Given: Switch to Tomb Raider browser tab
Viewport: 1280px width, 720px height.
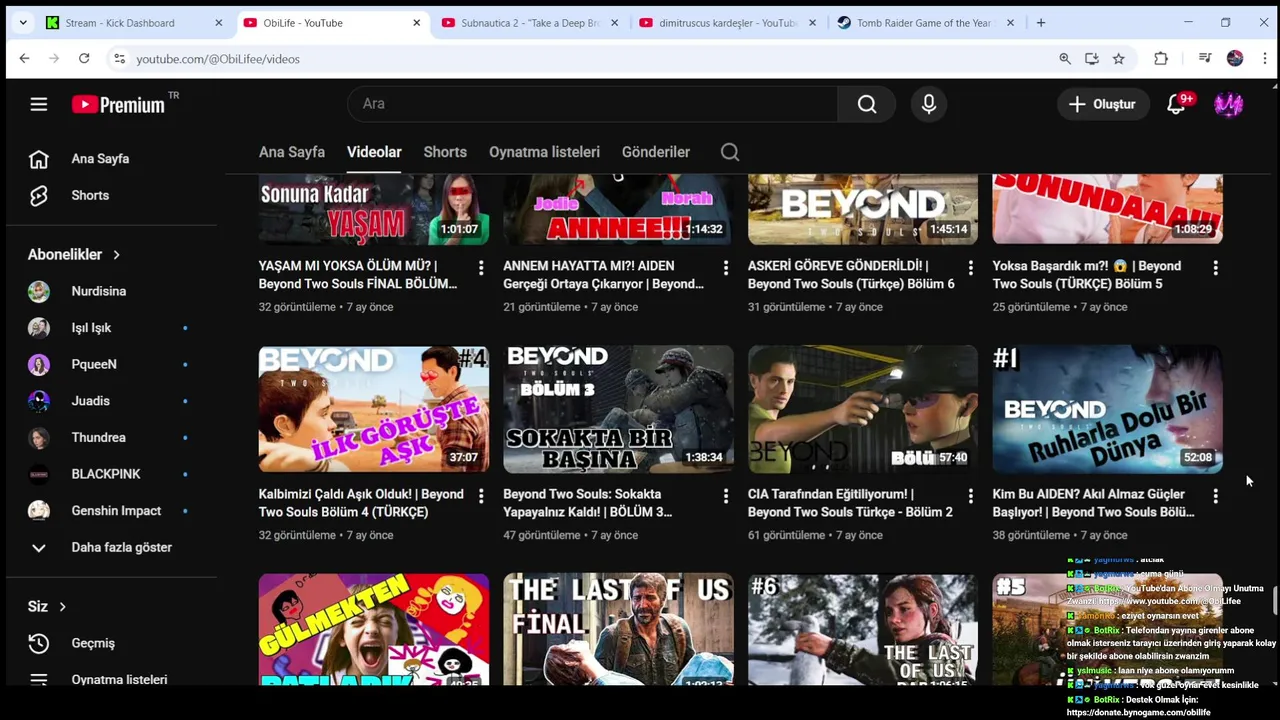Looking at the screenshot, I should point(926,23).
